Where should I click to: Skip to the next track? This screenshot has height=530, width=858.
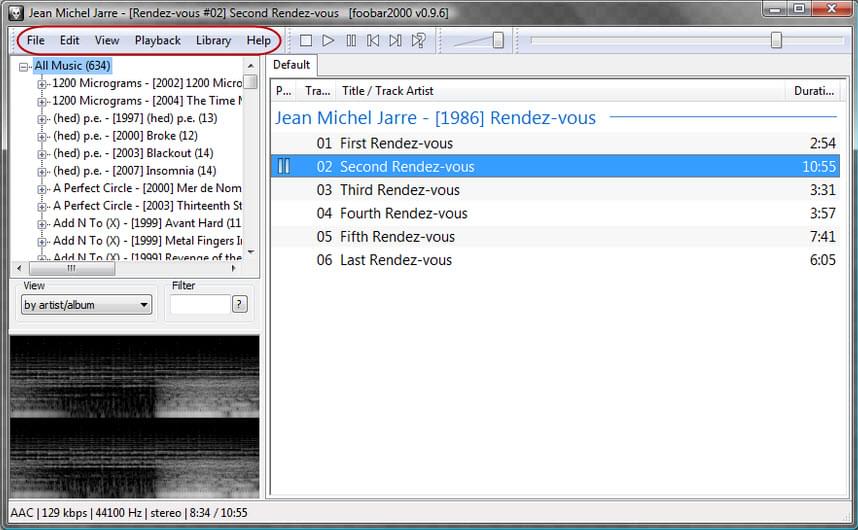(x=395, y=41)
